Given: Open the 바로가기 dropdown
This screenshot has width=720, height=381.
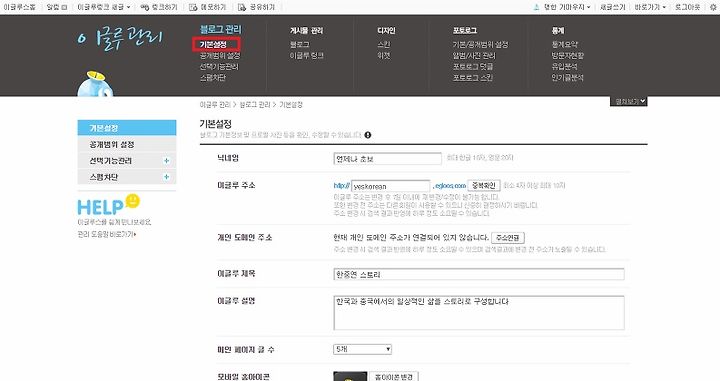Looking at the screenshot, I should (650, 7).
